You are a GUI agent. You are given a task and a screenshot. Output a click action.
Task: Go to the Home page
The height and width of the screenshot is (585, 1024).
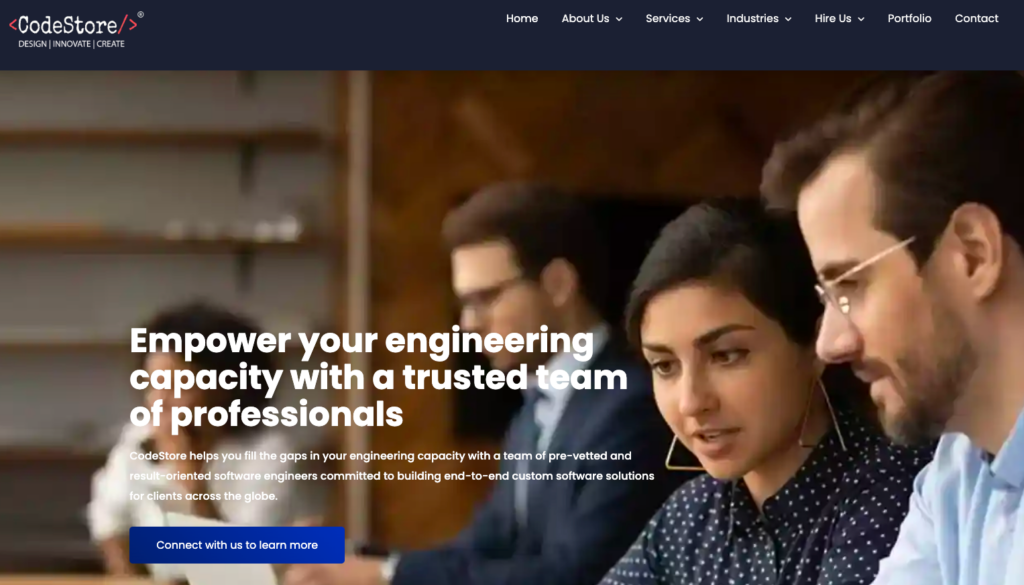click(x=522, y=18)
